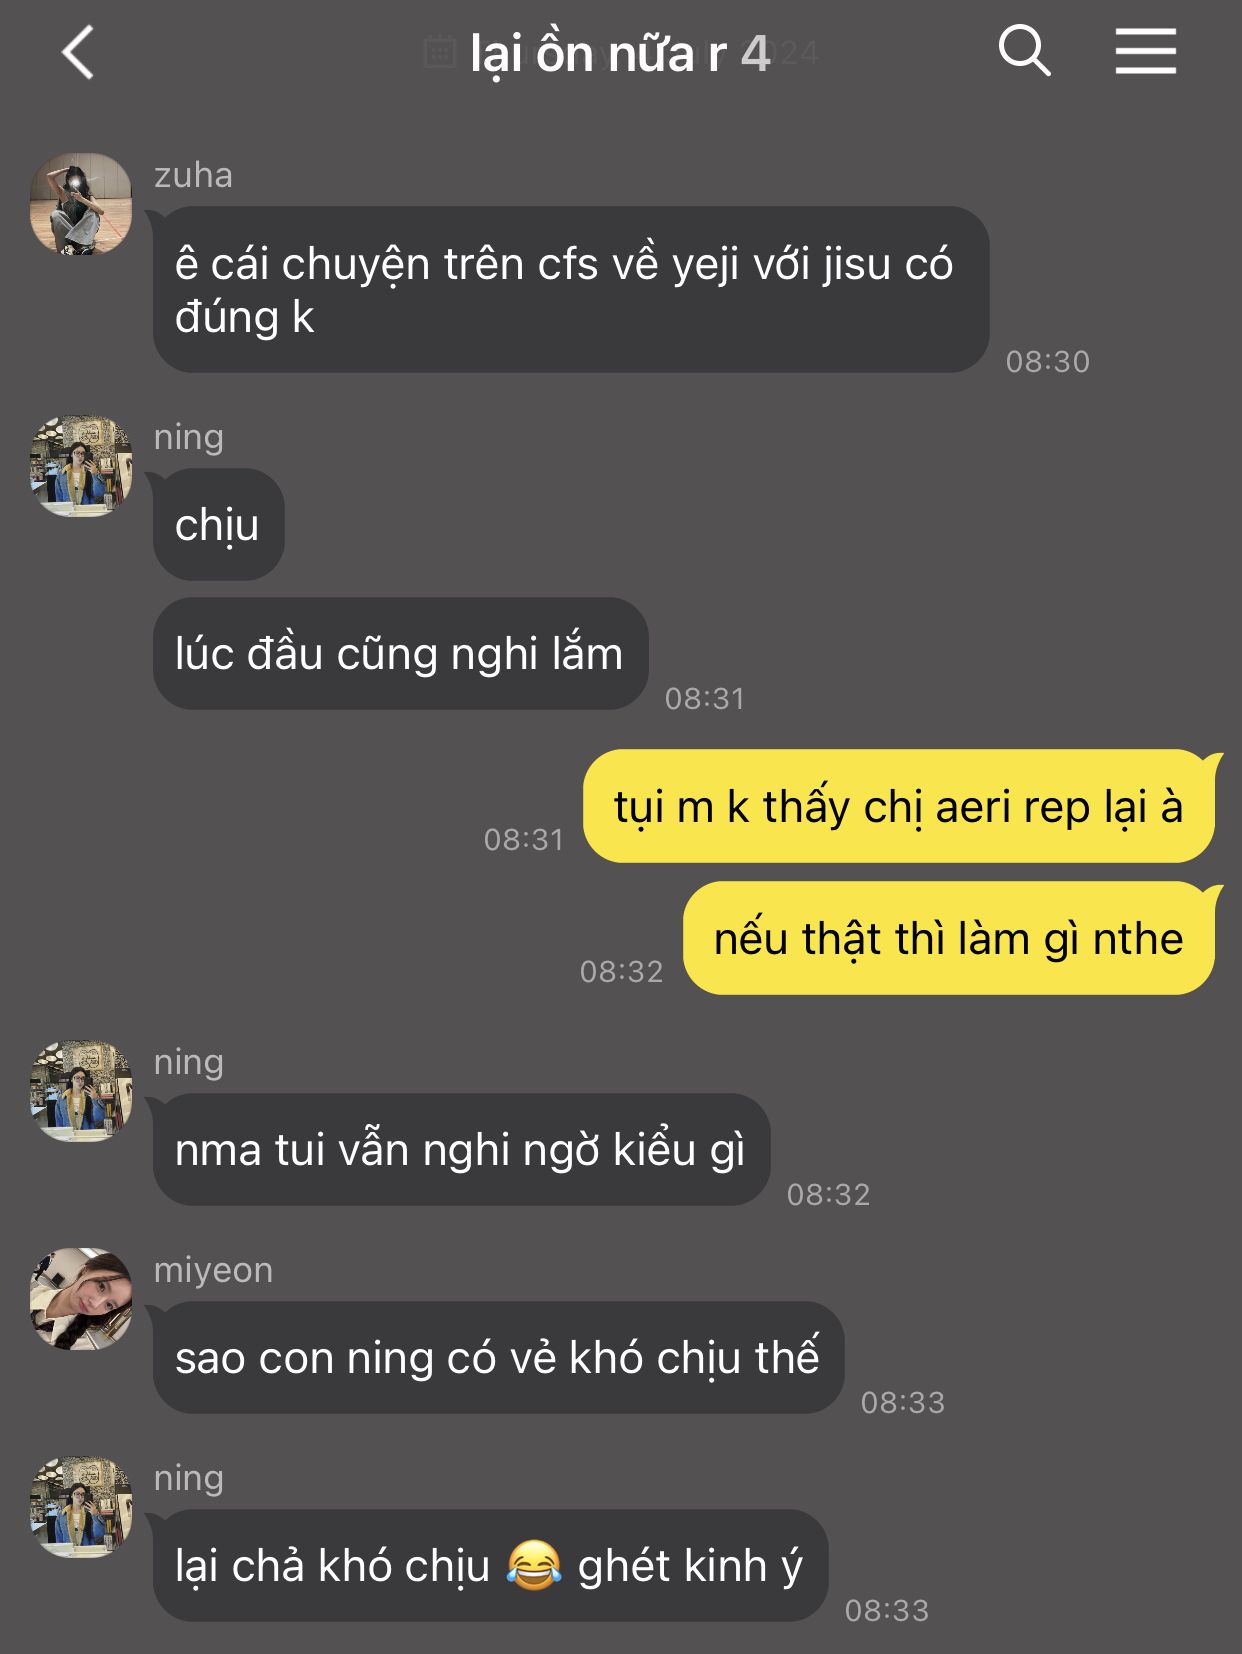Tap the faded calendar icon in header

click(439, 51)
